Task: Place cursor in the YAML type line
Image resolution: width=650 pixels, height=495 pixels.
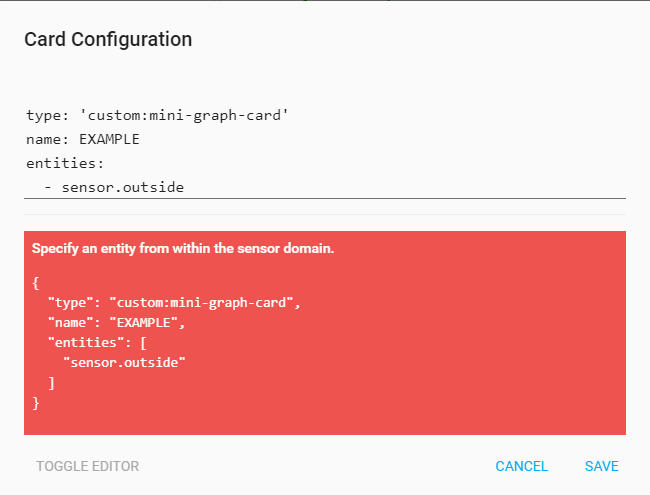Action: (157, 116)
